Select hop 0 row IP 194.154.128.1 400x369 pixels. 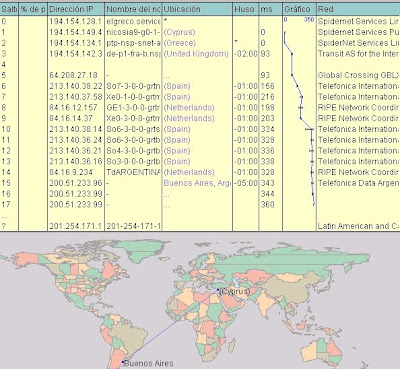(76, 21)
